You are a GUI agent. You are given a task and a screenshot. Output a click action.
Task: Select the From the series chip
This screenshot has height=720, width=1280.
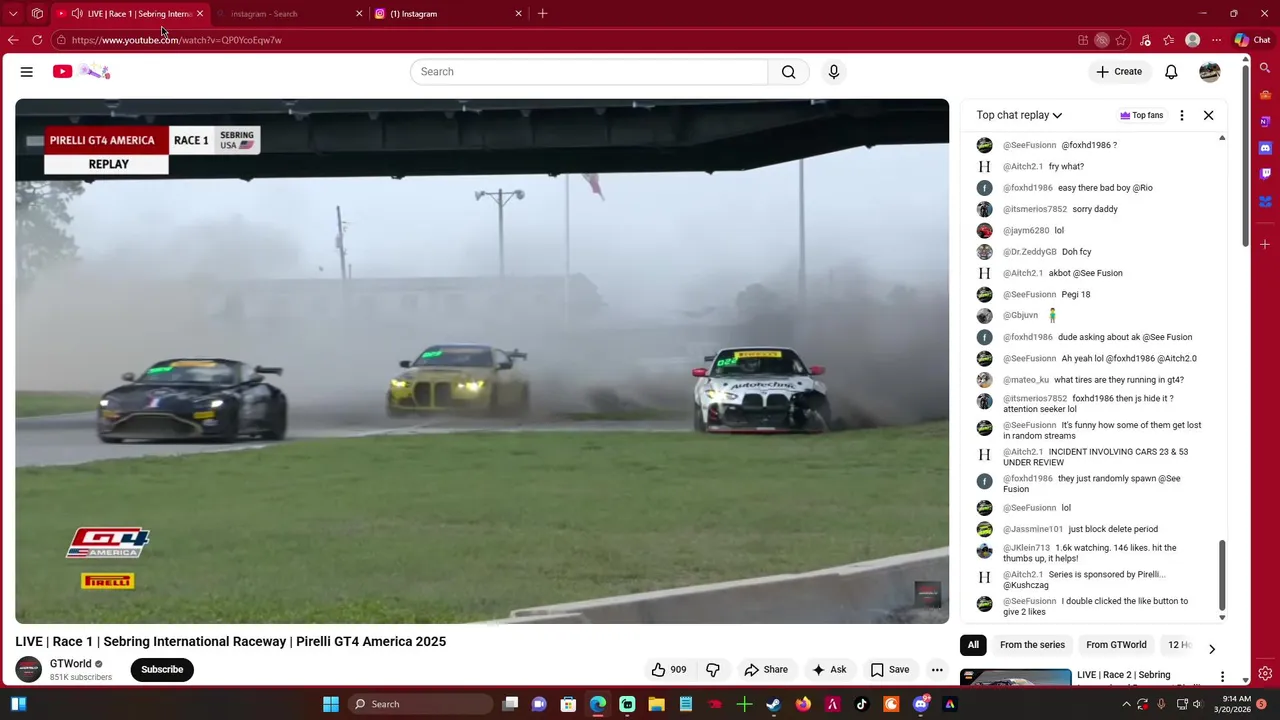coord(1032,645)
